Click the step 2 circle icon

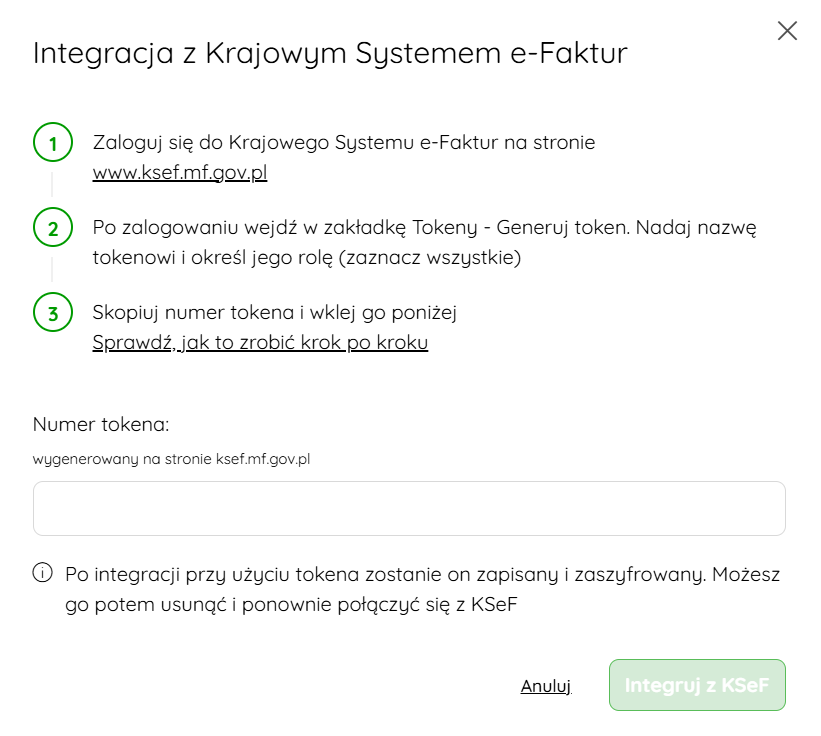tap(53, 228)
